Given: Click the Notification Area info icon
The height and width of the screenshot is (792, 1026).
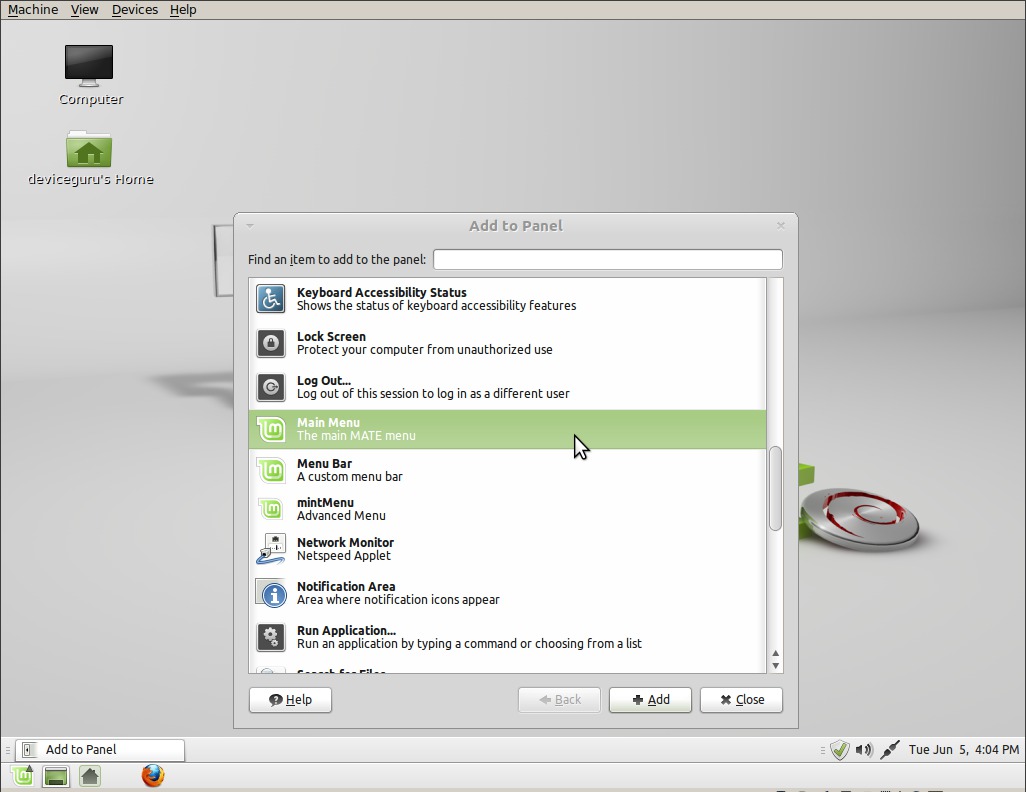Looking at the screenshot, I should [x=270, y=593].
